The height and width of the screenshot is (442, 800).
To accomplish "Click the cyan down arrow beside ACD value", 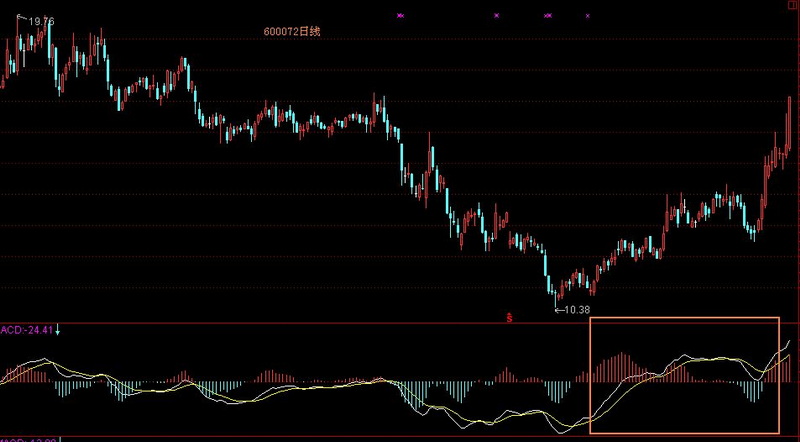I will 58,329.
